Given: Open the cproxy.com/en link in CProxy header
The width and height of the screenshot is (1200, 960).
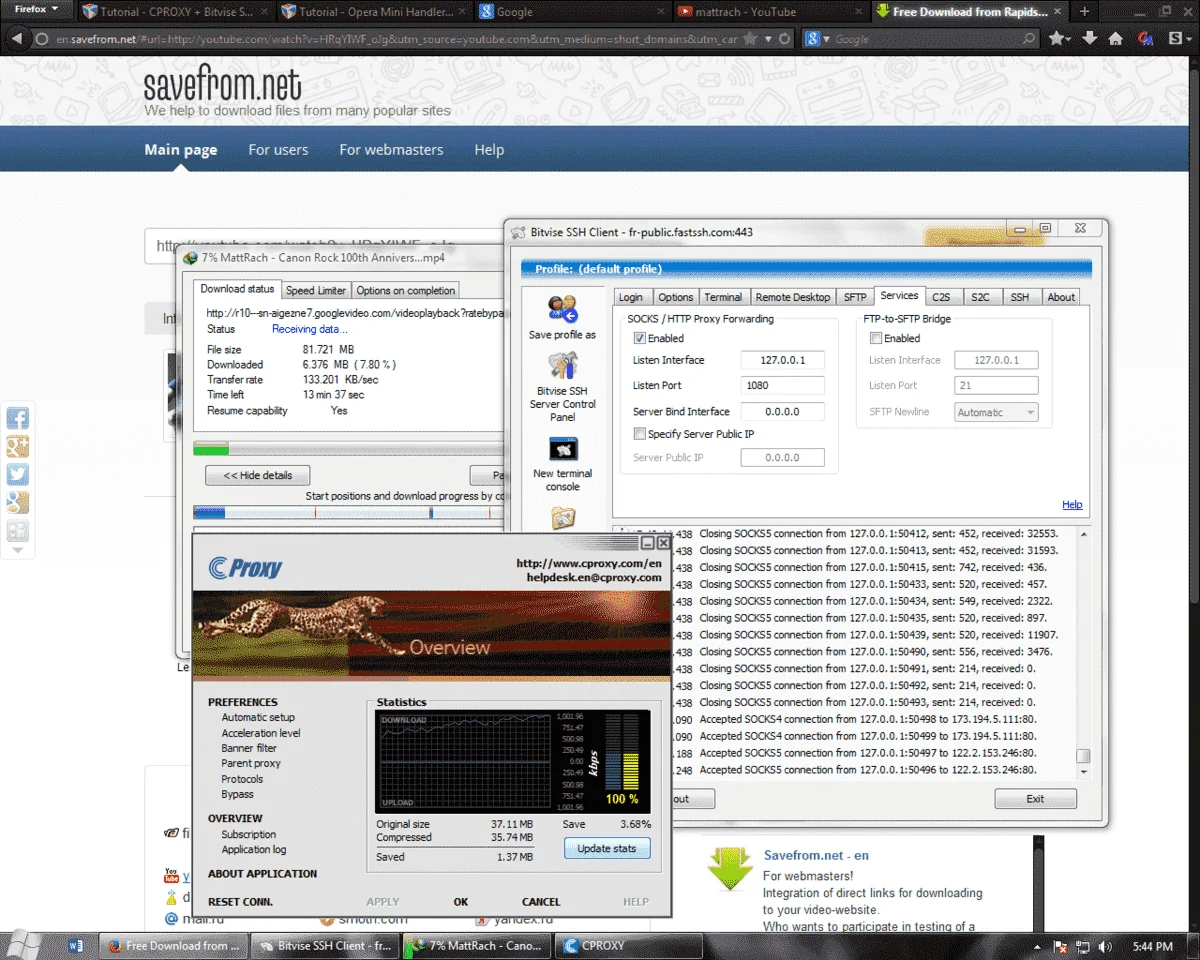Looking at the screenshot, I should point(589,563).
